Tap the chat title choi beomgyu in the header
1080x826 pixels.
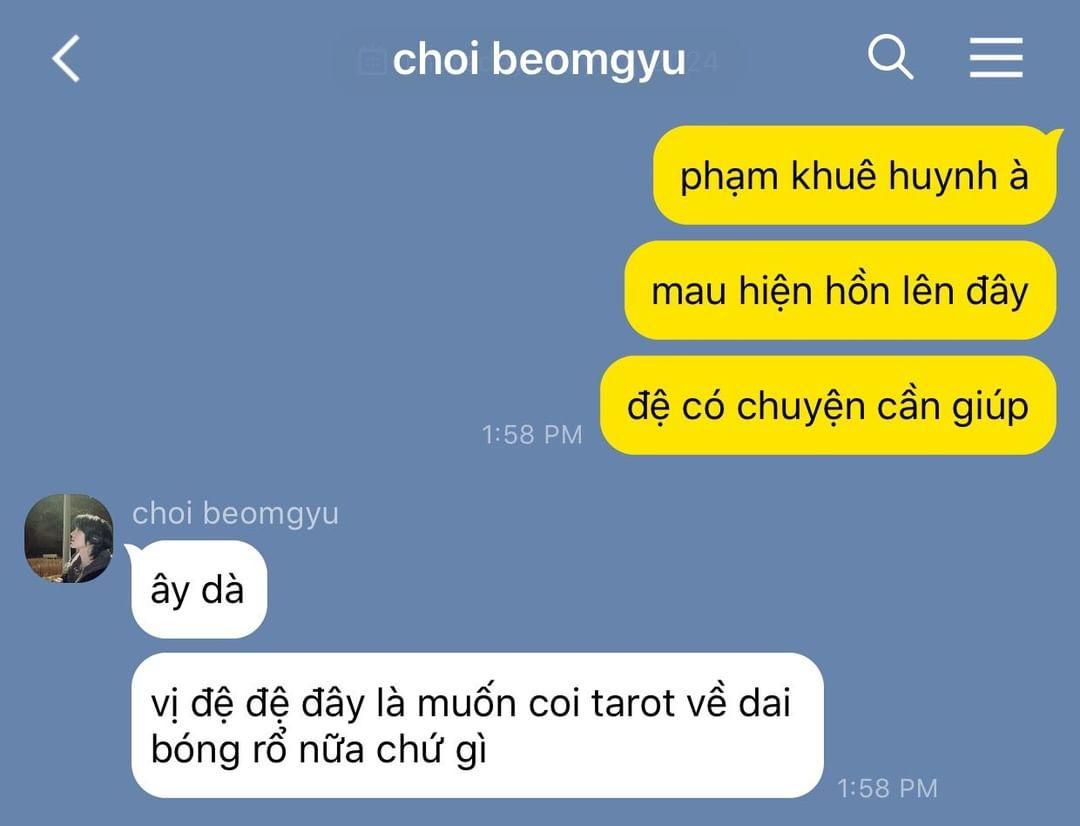point(539,59)
